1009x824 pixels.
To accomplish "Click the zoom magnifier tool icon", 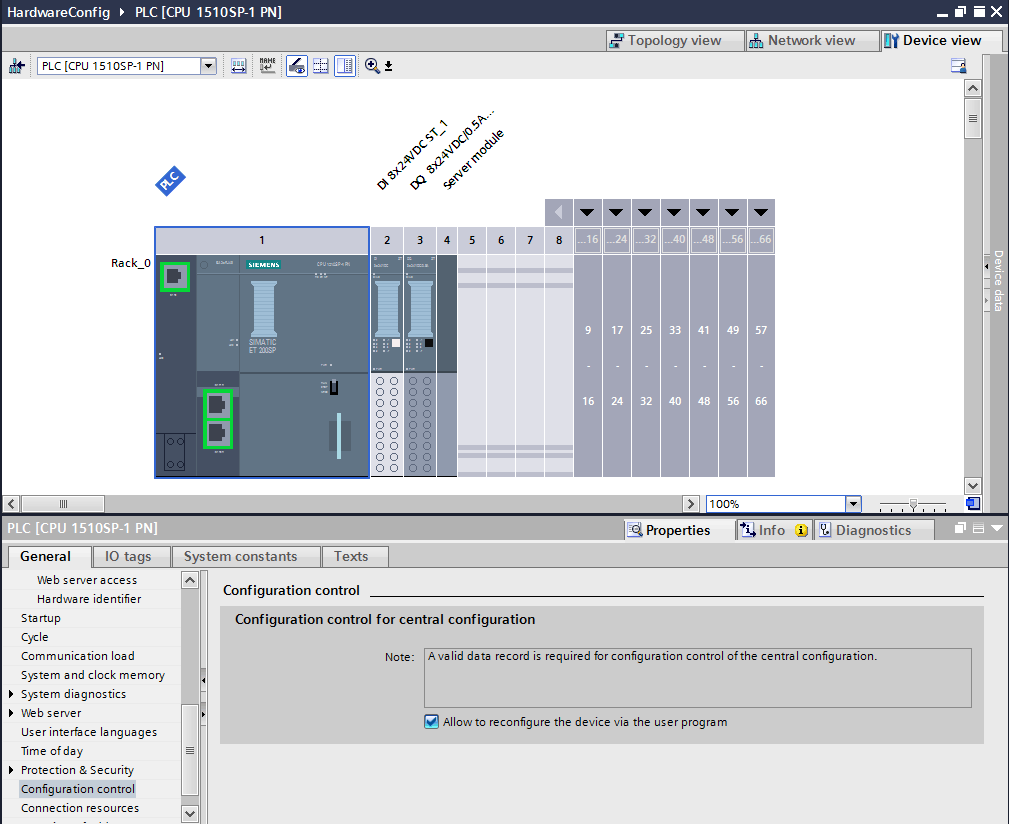I will [372, 66].
